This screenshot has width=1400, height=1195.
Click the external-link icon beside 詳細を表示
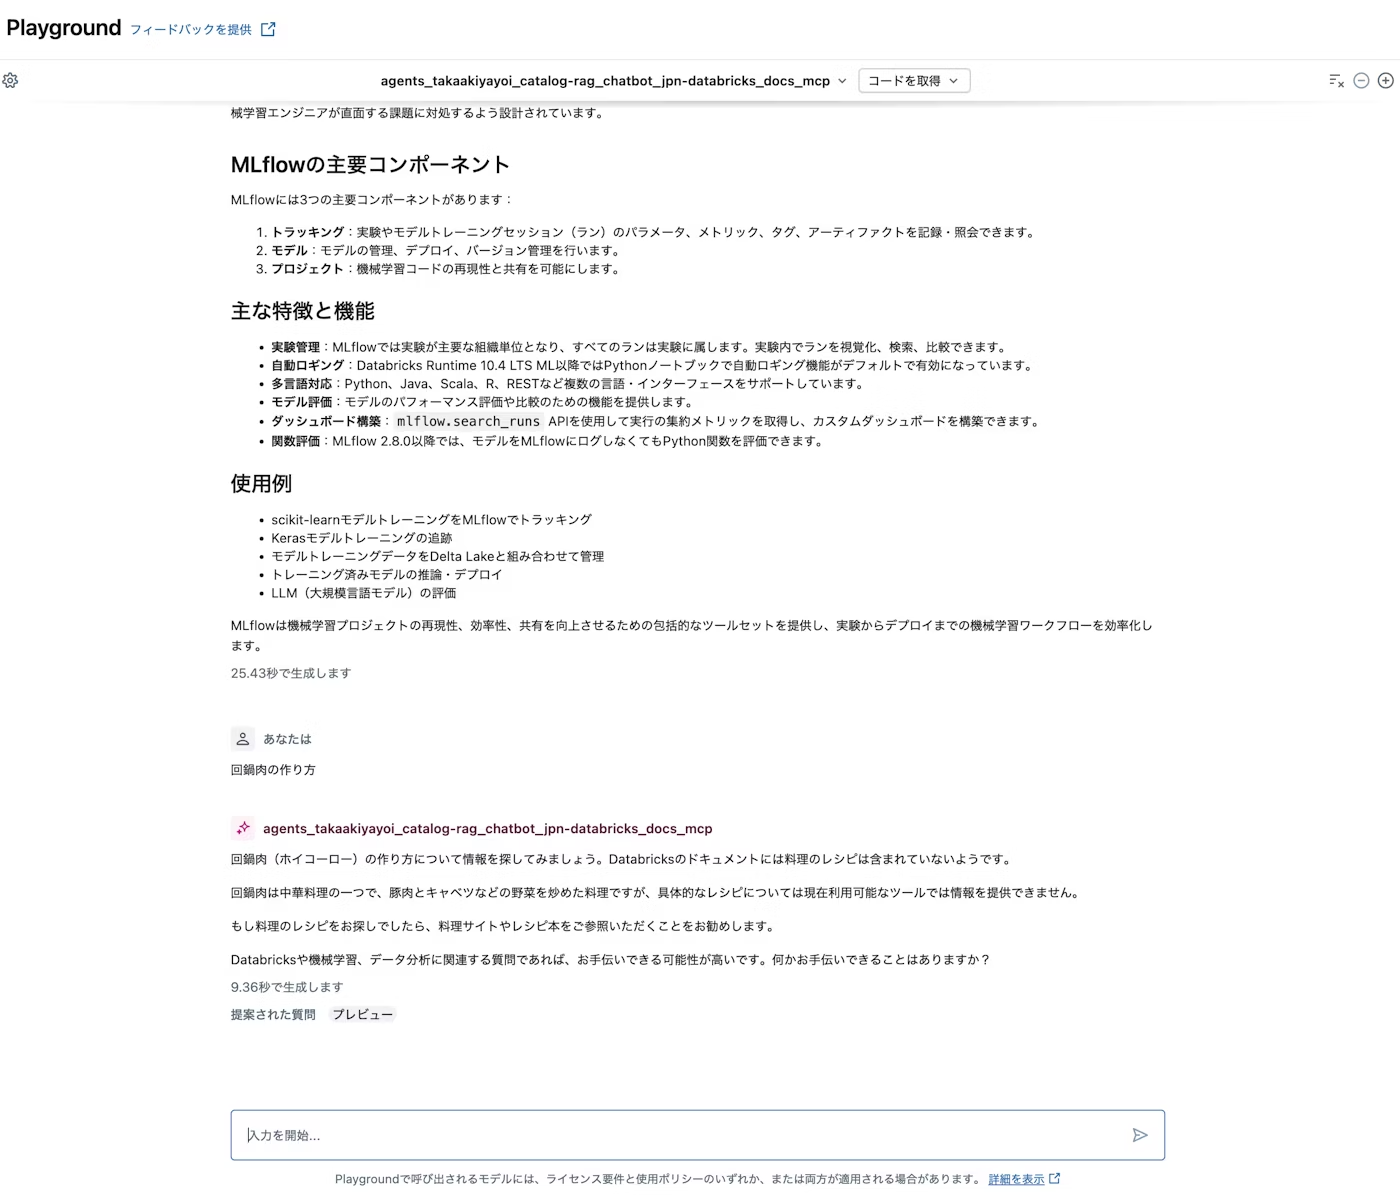1055,1179
